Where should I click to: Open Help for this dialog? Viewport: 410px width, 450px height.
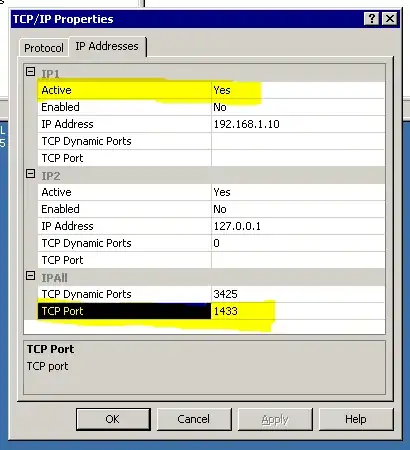356,419
